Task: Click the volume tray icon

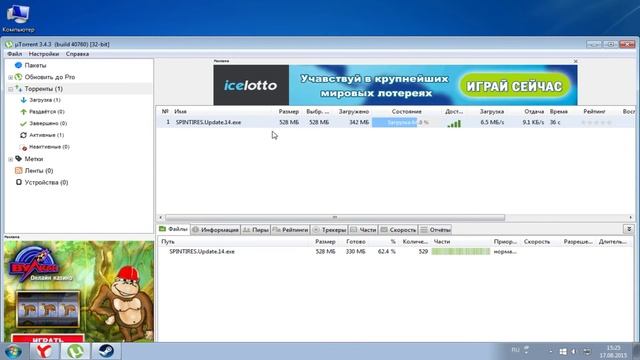Action: point(574,351)
